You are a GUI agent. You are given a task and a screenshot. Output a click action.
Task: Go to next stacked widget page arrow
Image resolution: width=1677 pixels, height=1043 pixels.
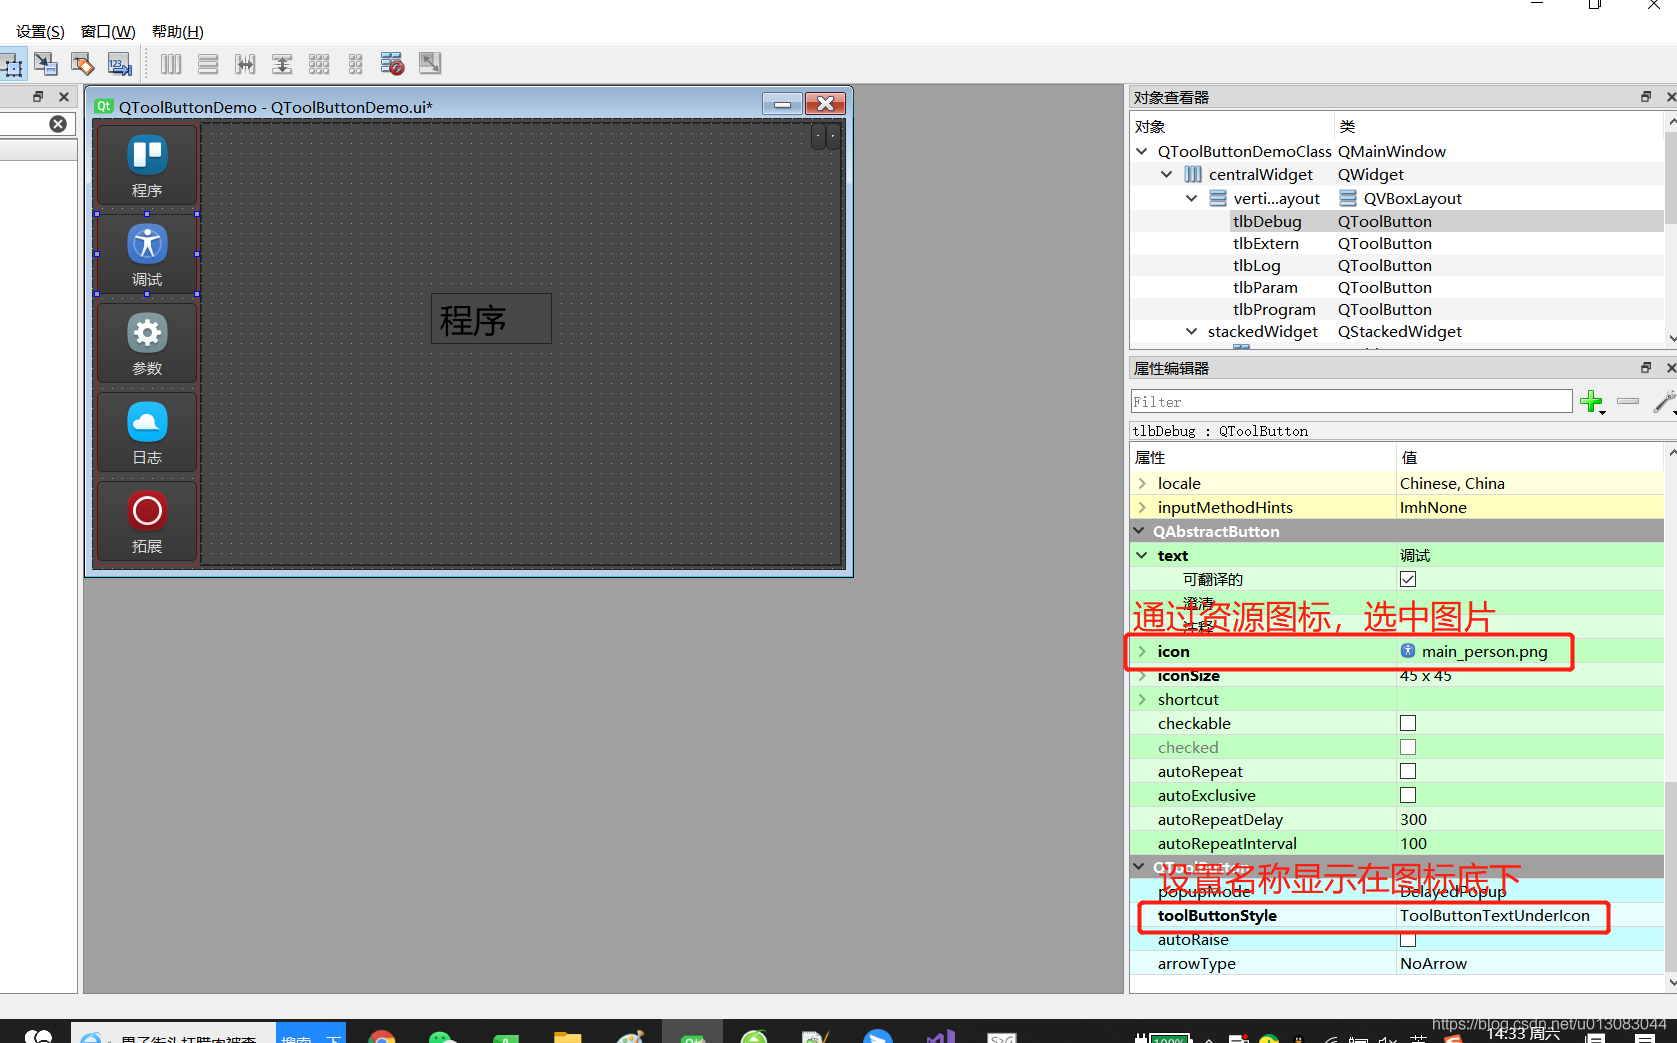point(833,136)
